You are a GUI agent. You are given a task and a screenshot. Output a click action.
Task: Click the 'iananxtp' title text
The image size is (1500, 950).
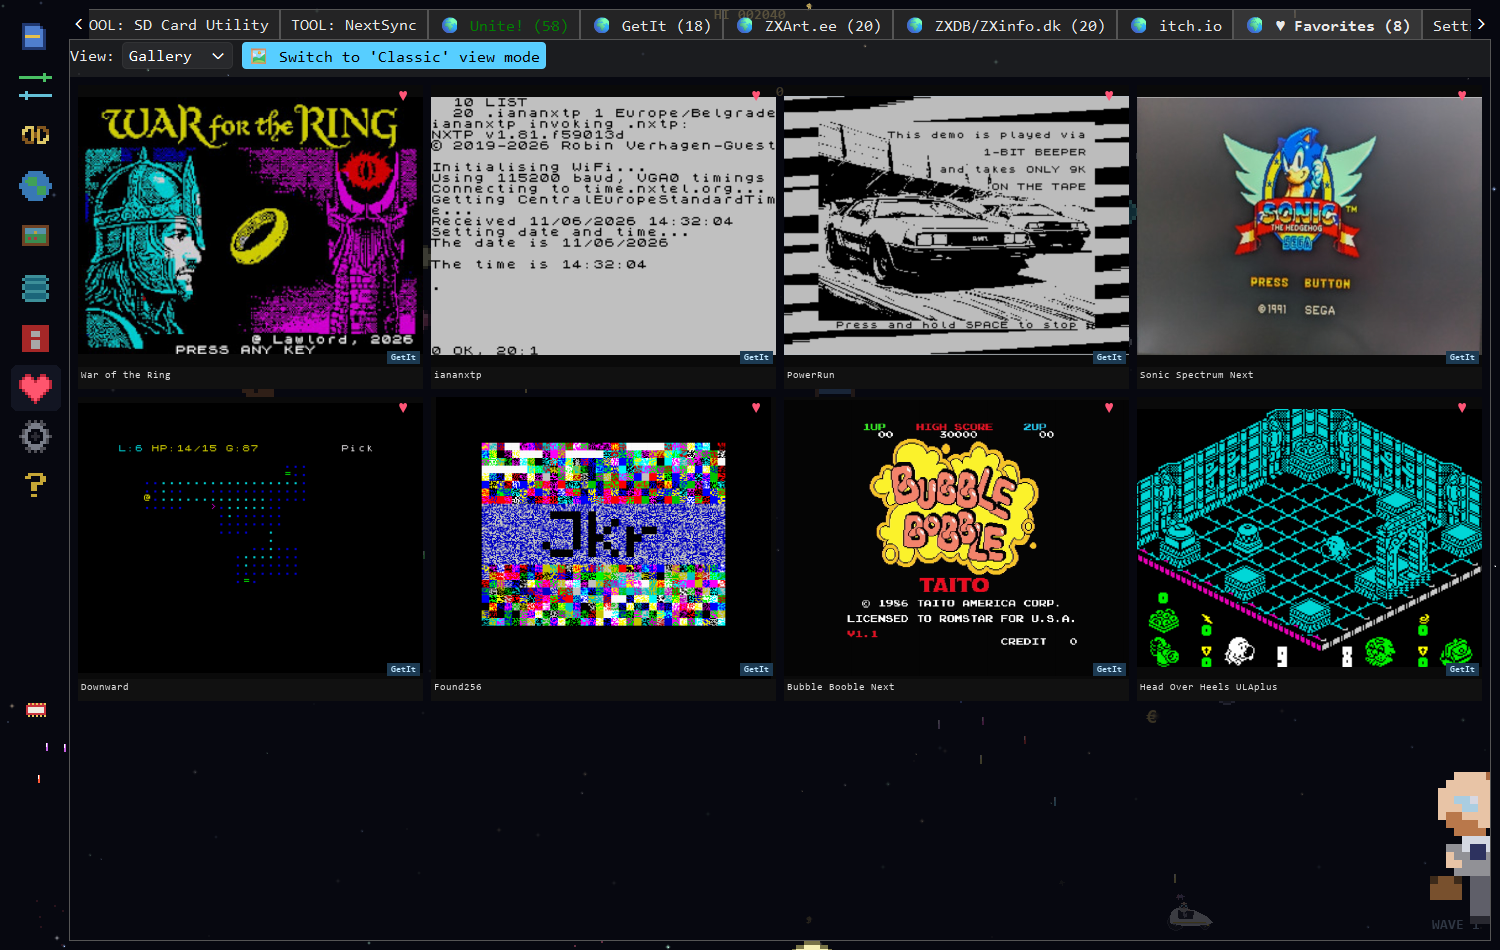tap(458, 375)
